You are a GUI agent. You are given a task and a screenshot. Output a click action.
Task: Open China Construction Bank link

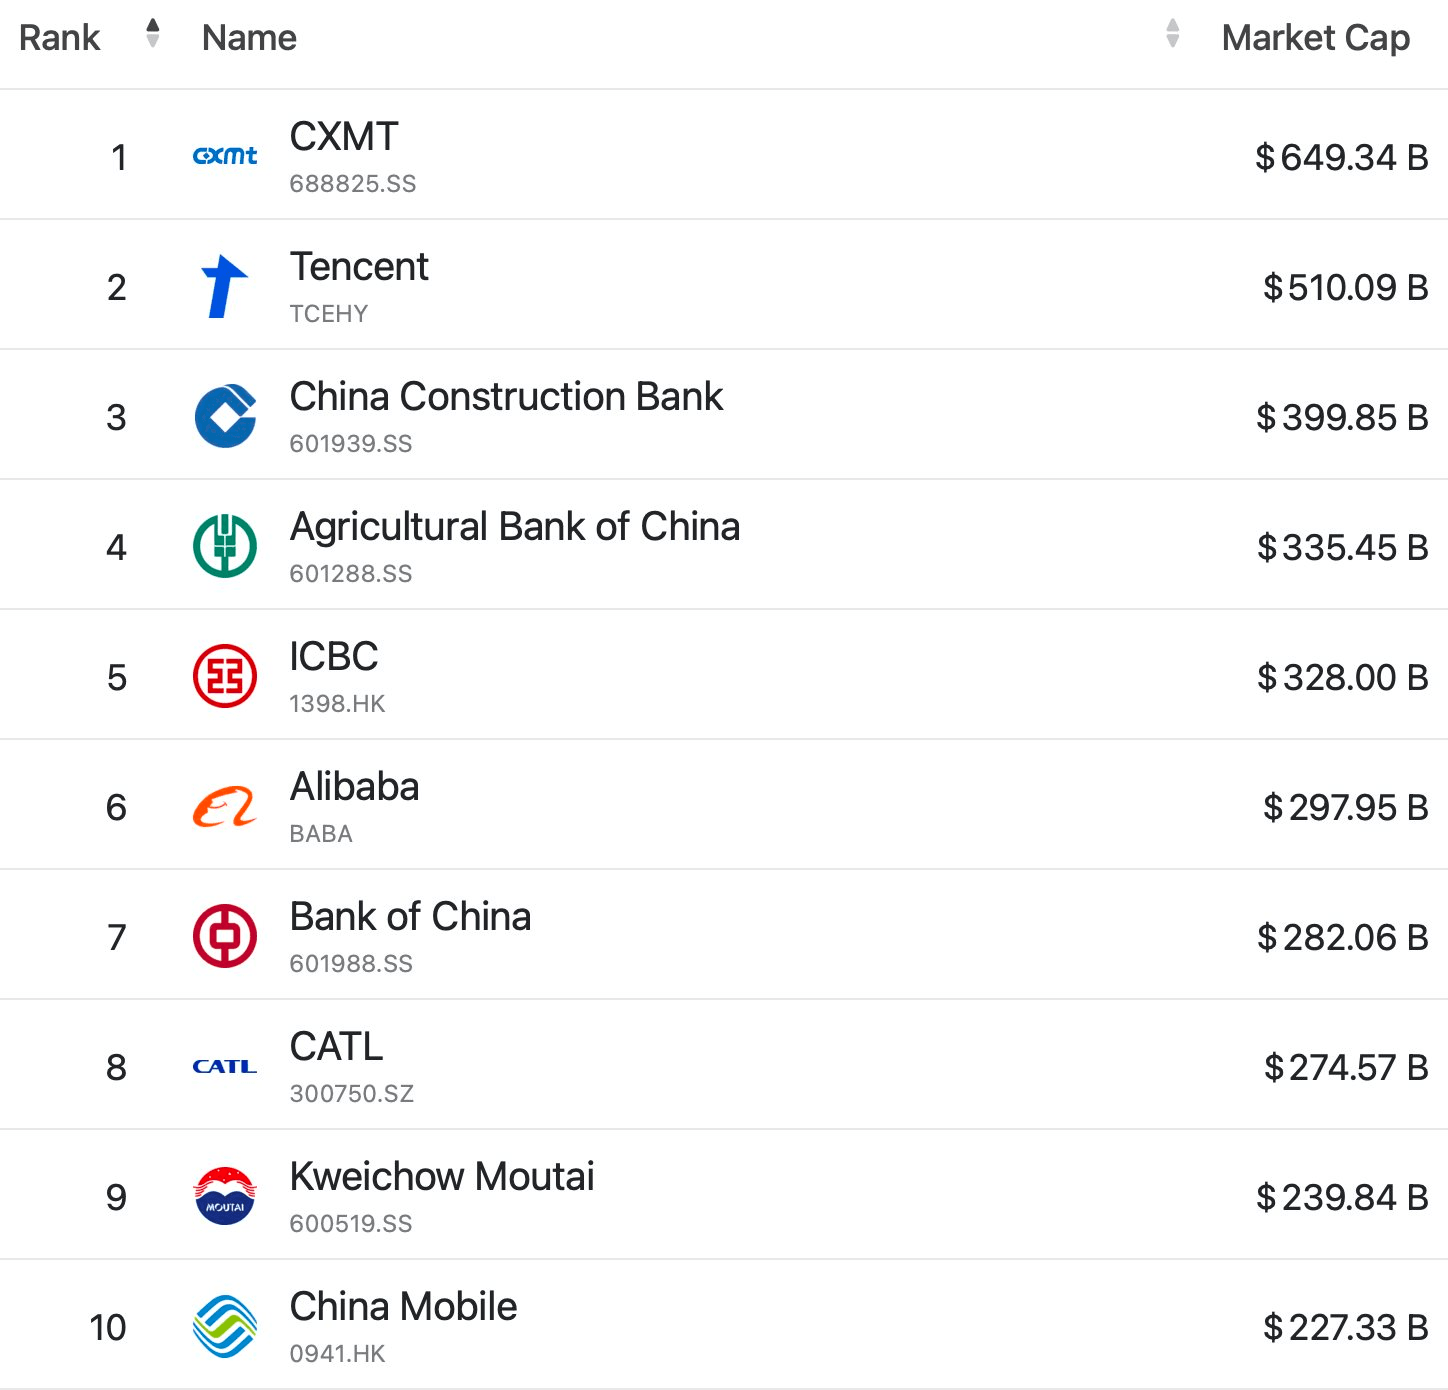pyautogui.click(x=506, y=396)
